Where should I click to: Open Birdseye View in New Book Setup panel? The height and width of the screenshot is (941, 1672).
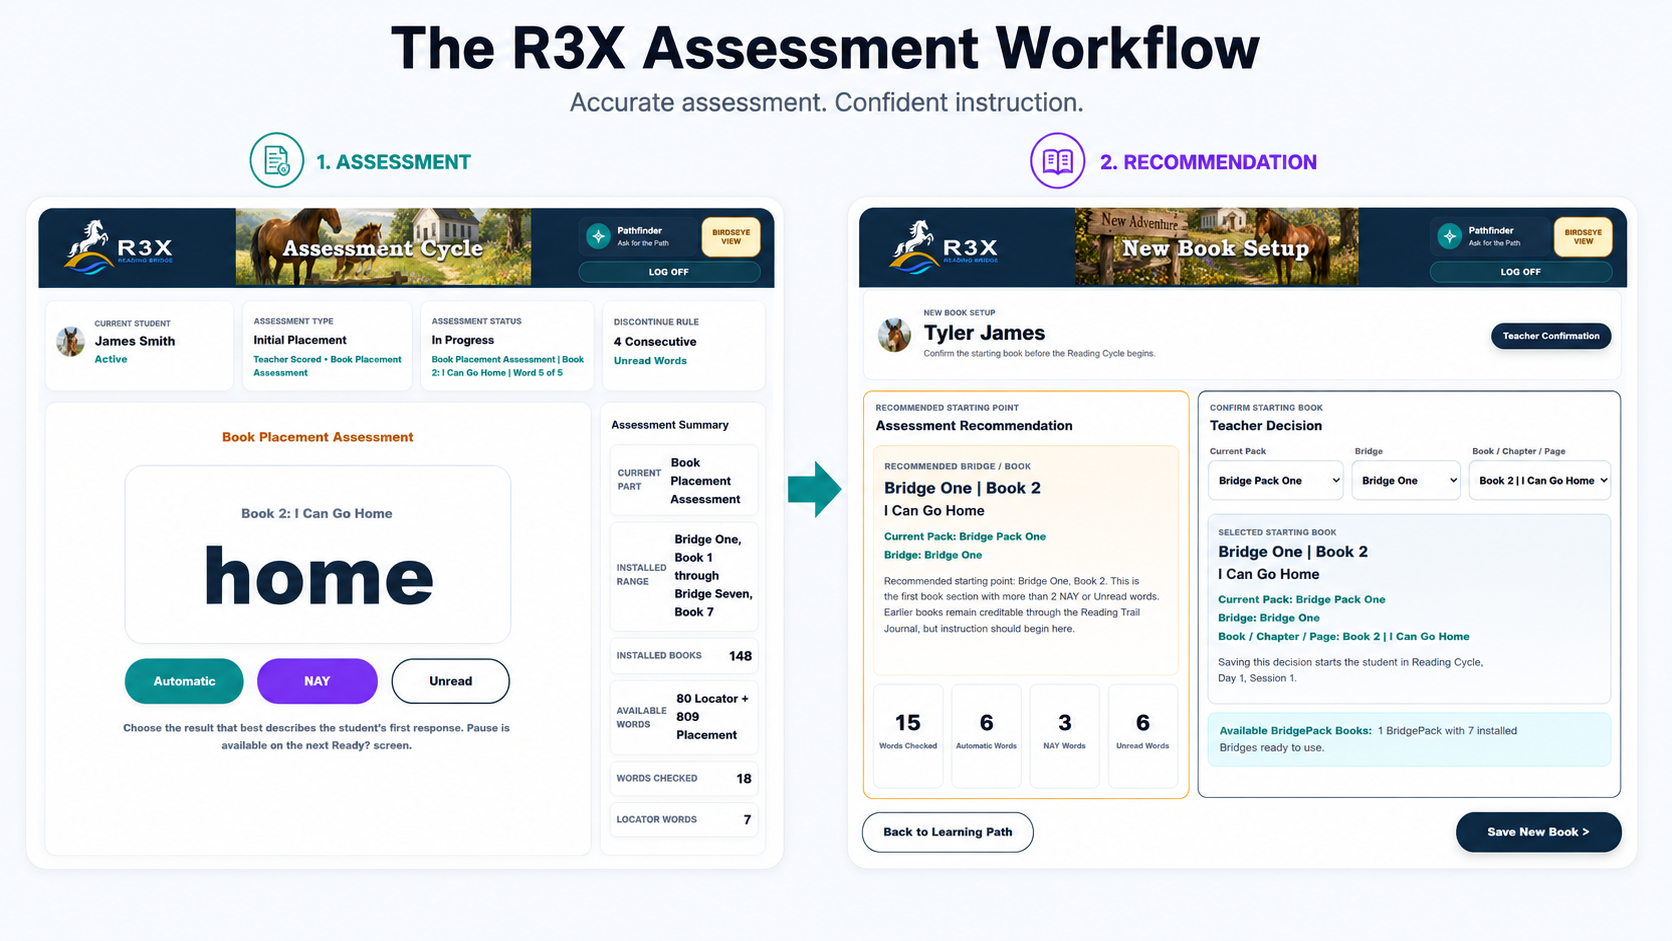click(1583, 237)
